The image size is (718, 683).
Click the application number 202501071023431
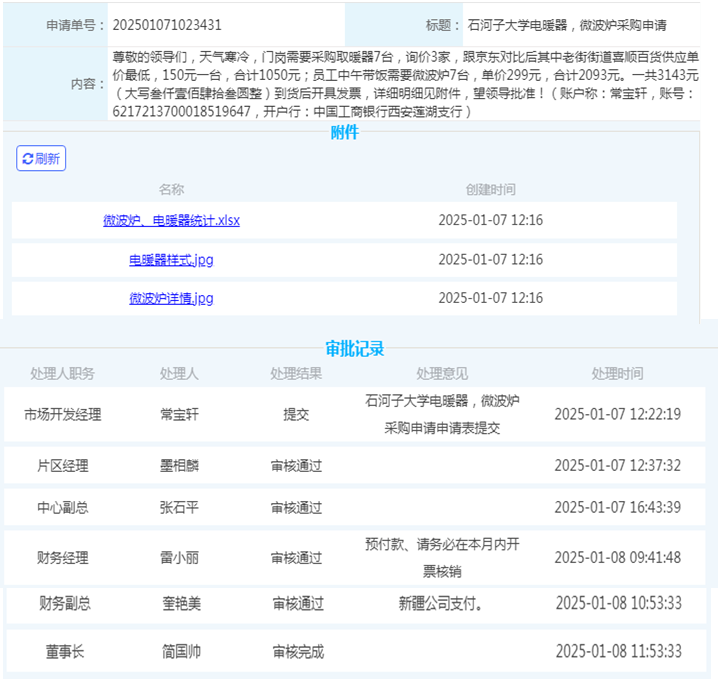[x=168, y=24]
